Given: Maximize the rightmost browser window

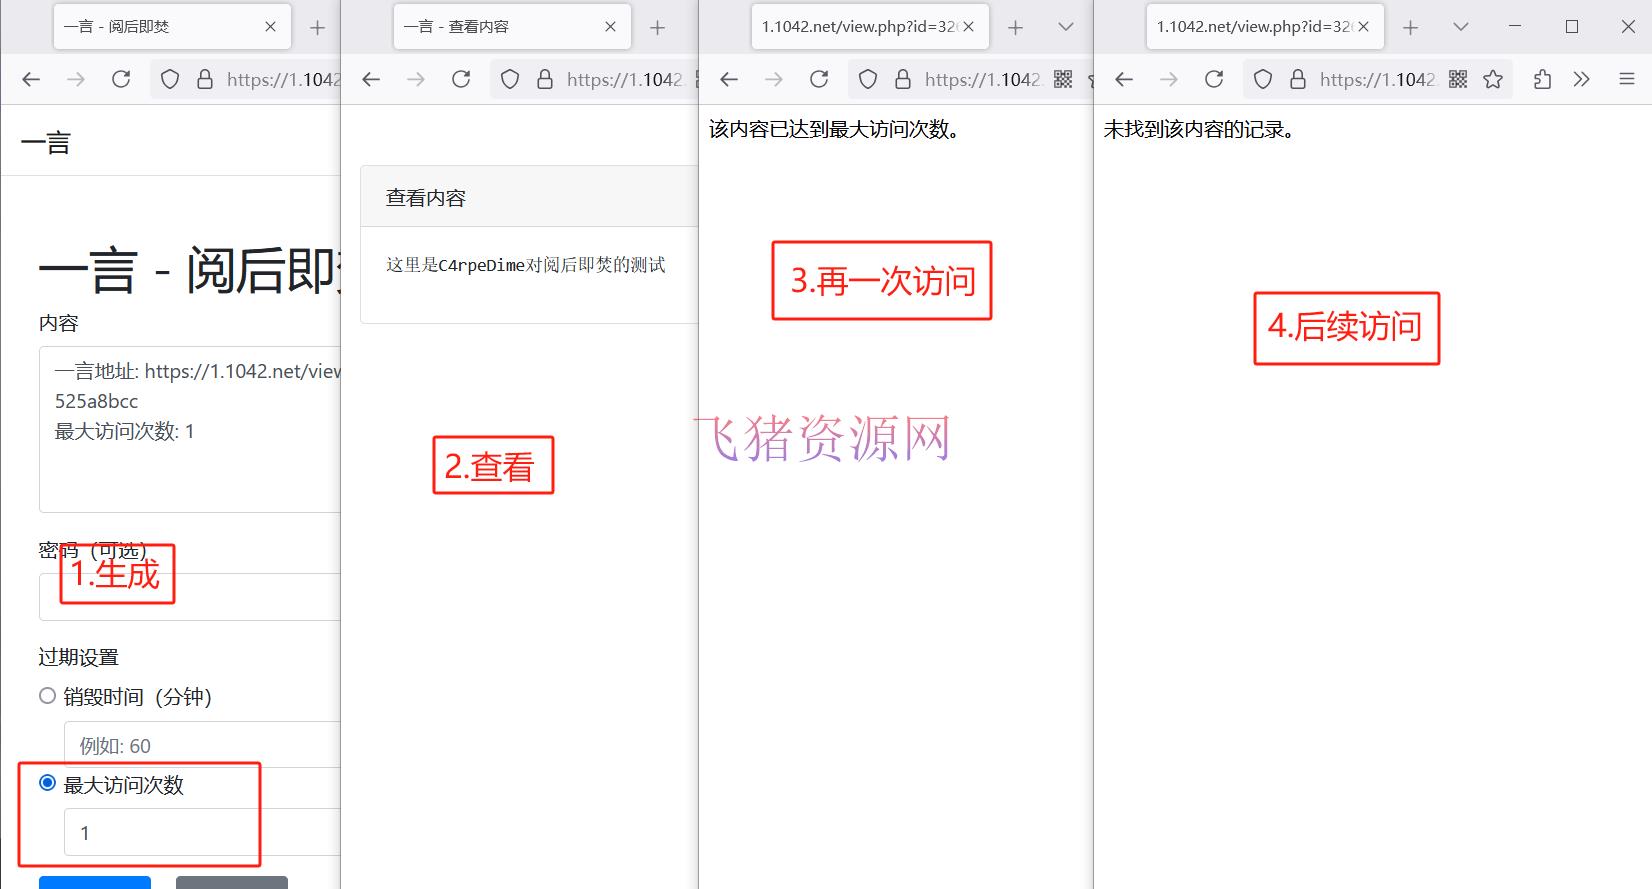Looking at the screenshot, I should 1572,27.
